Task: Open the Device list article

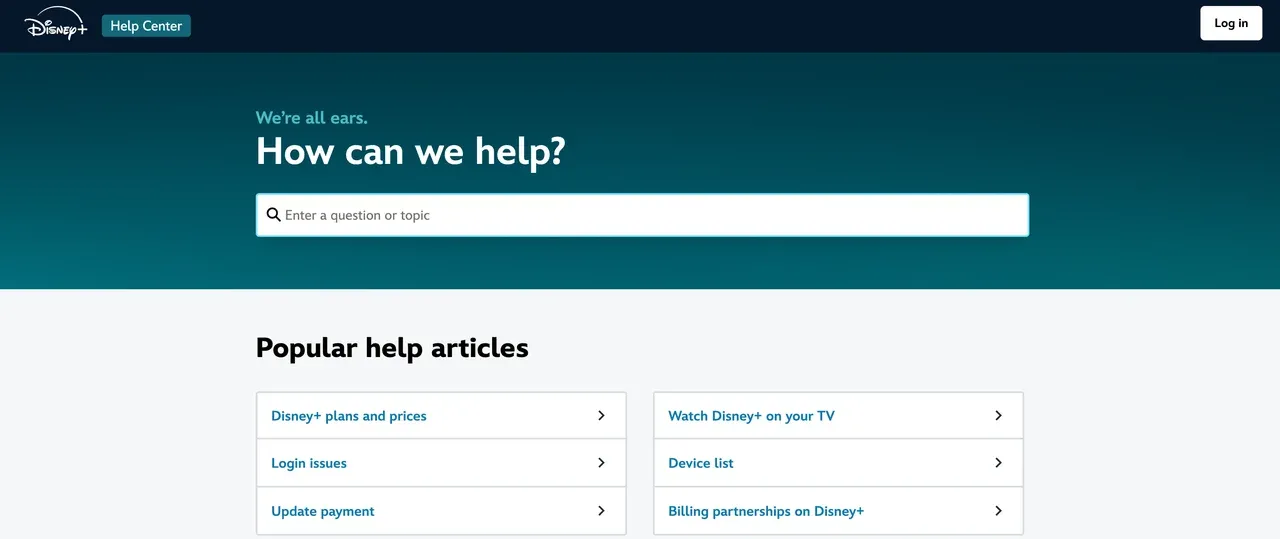Action: [x=838, y=463]
